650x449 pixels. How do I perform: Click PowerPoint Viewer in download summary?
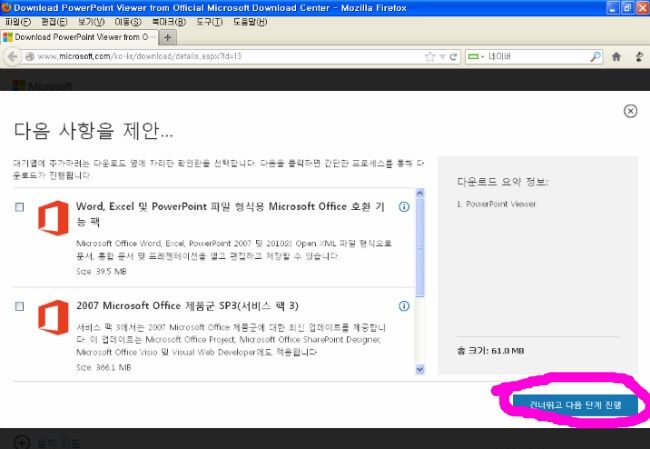coord(500,204)
